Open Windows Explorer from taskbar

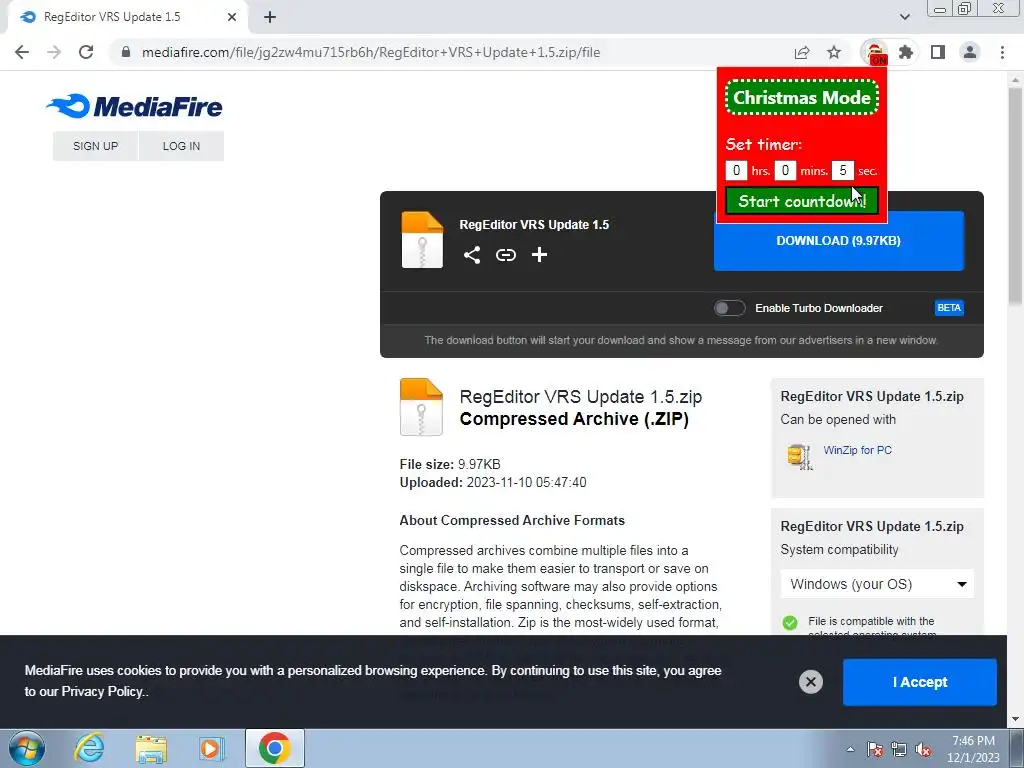(x=151, y=748)
